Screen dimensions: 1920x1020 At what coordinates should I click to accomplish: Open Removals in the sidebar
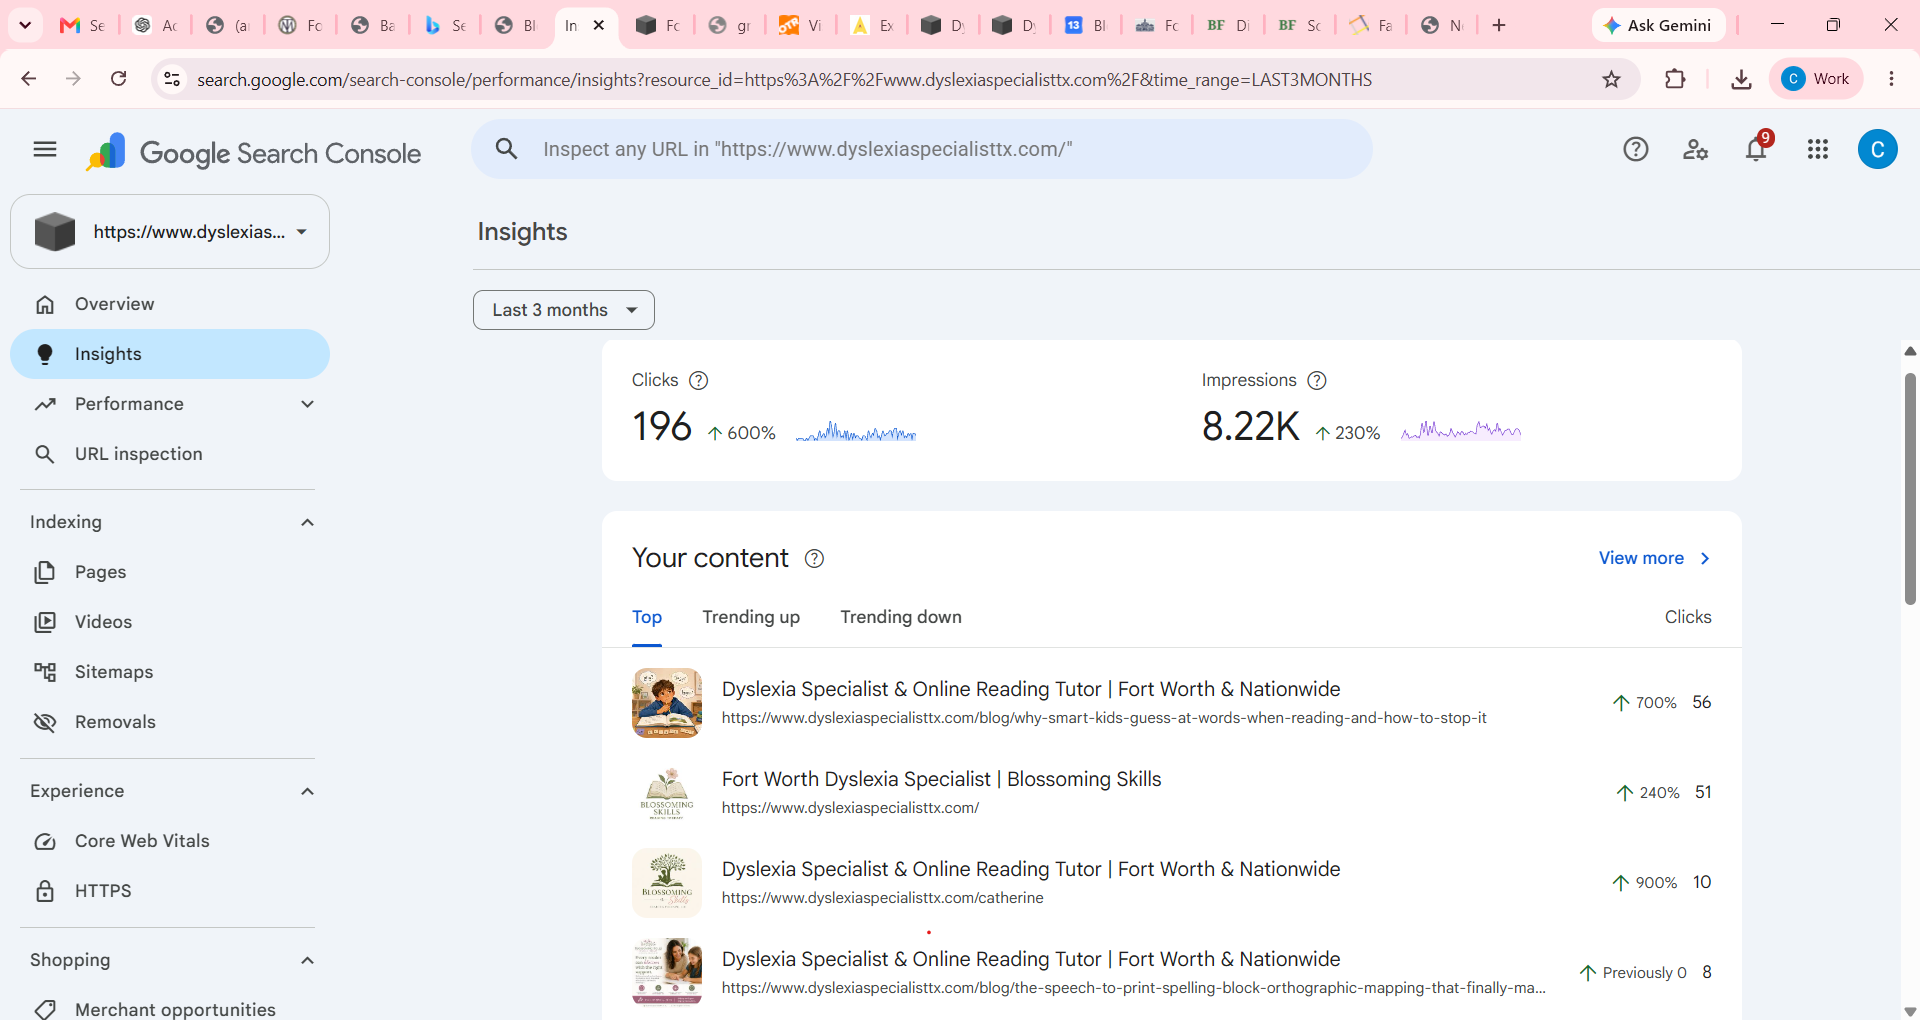click(x=170, y=722)
